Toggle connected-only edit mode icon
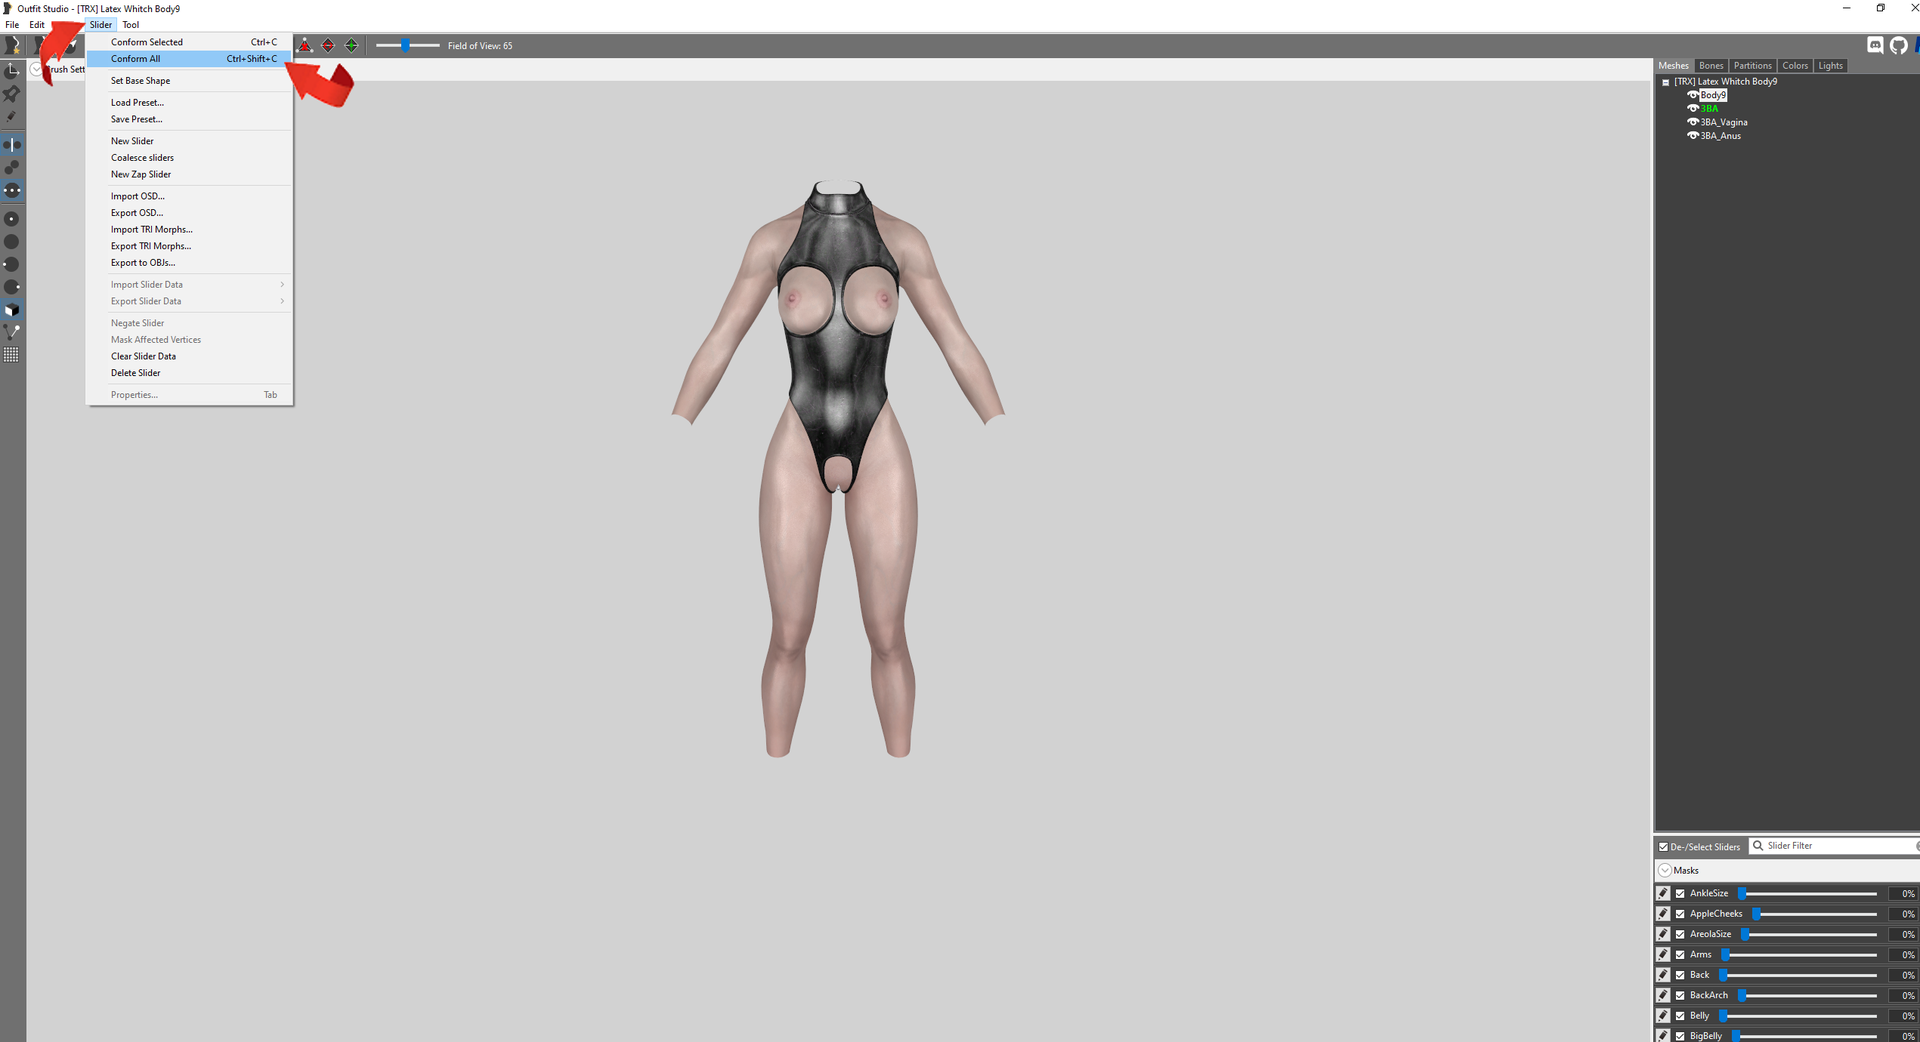 [x=12, y=167]
